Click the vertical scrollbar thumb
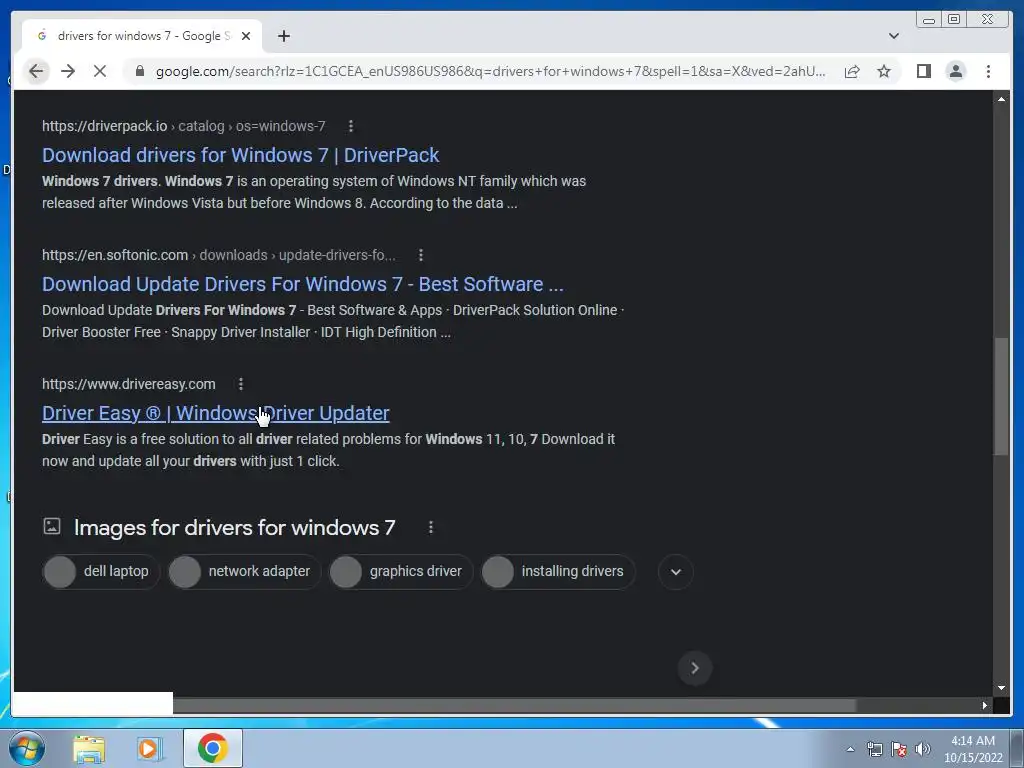The height and width of the screenshot is (768, 1024). [1000, 396]
